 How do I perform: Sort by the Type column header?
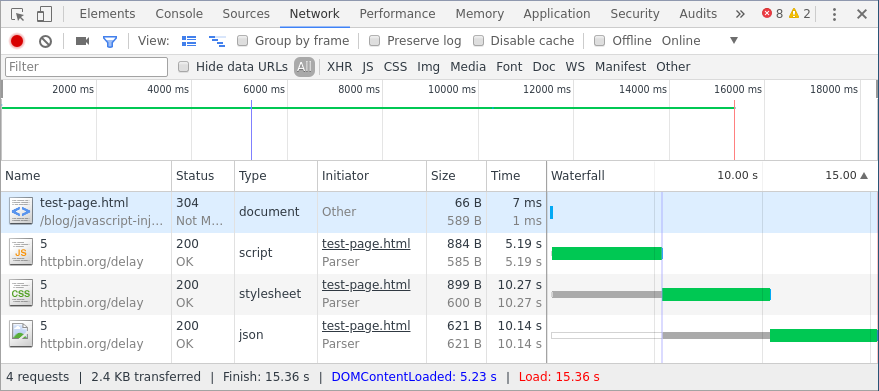click(276, 176)
